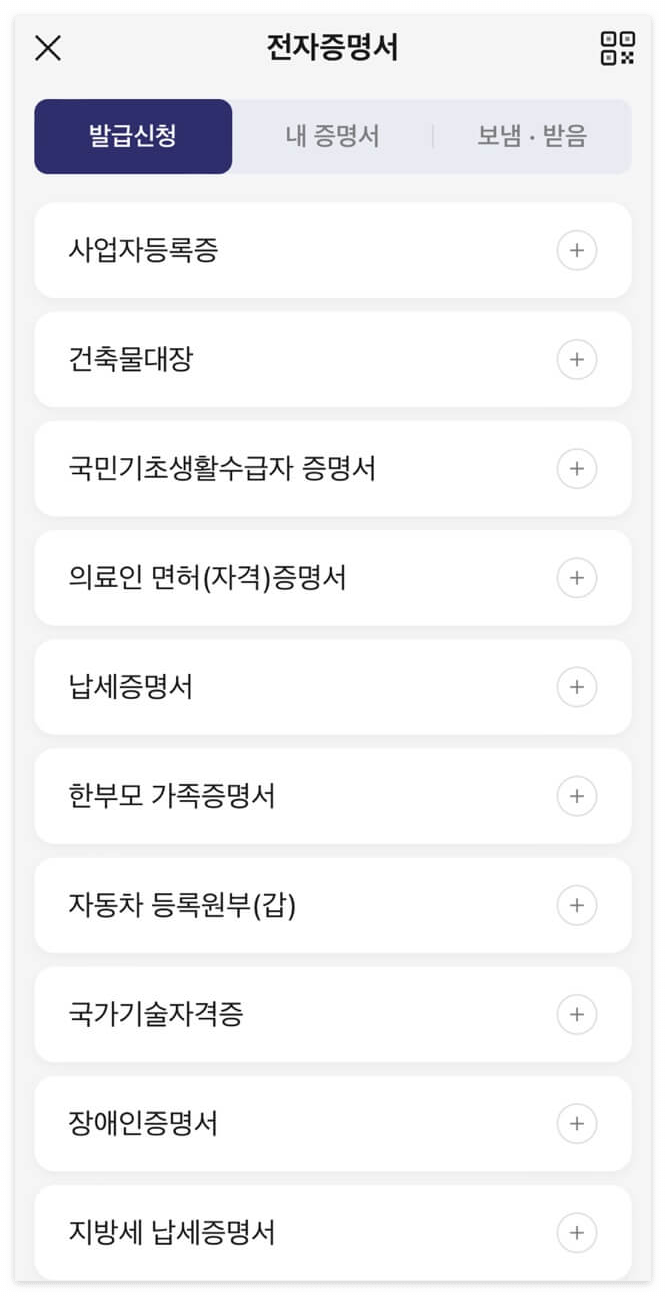Close the 전자증명서 screen
The image size is (666, 1296).
pyautogui.click(x=46, y=48)
